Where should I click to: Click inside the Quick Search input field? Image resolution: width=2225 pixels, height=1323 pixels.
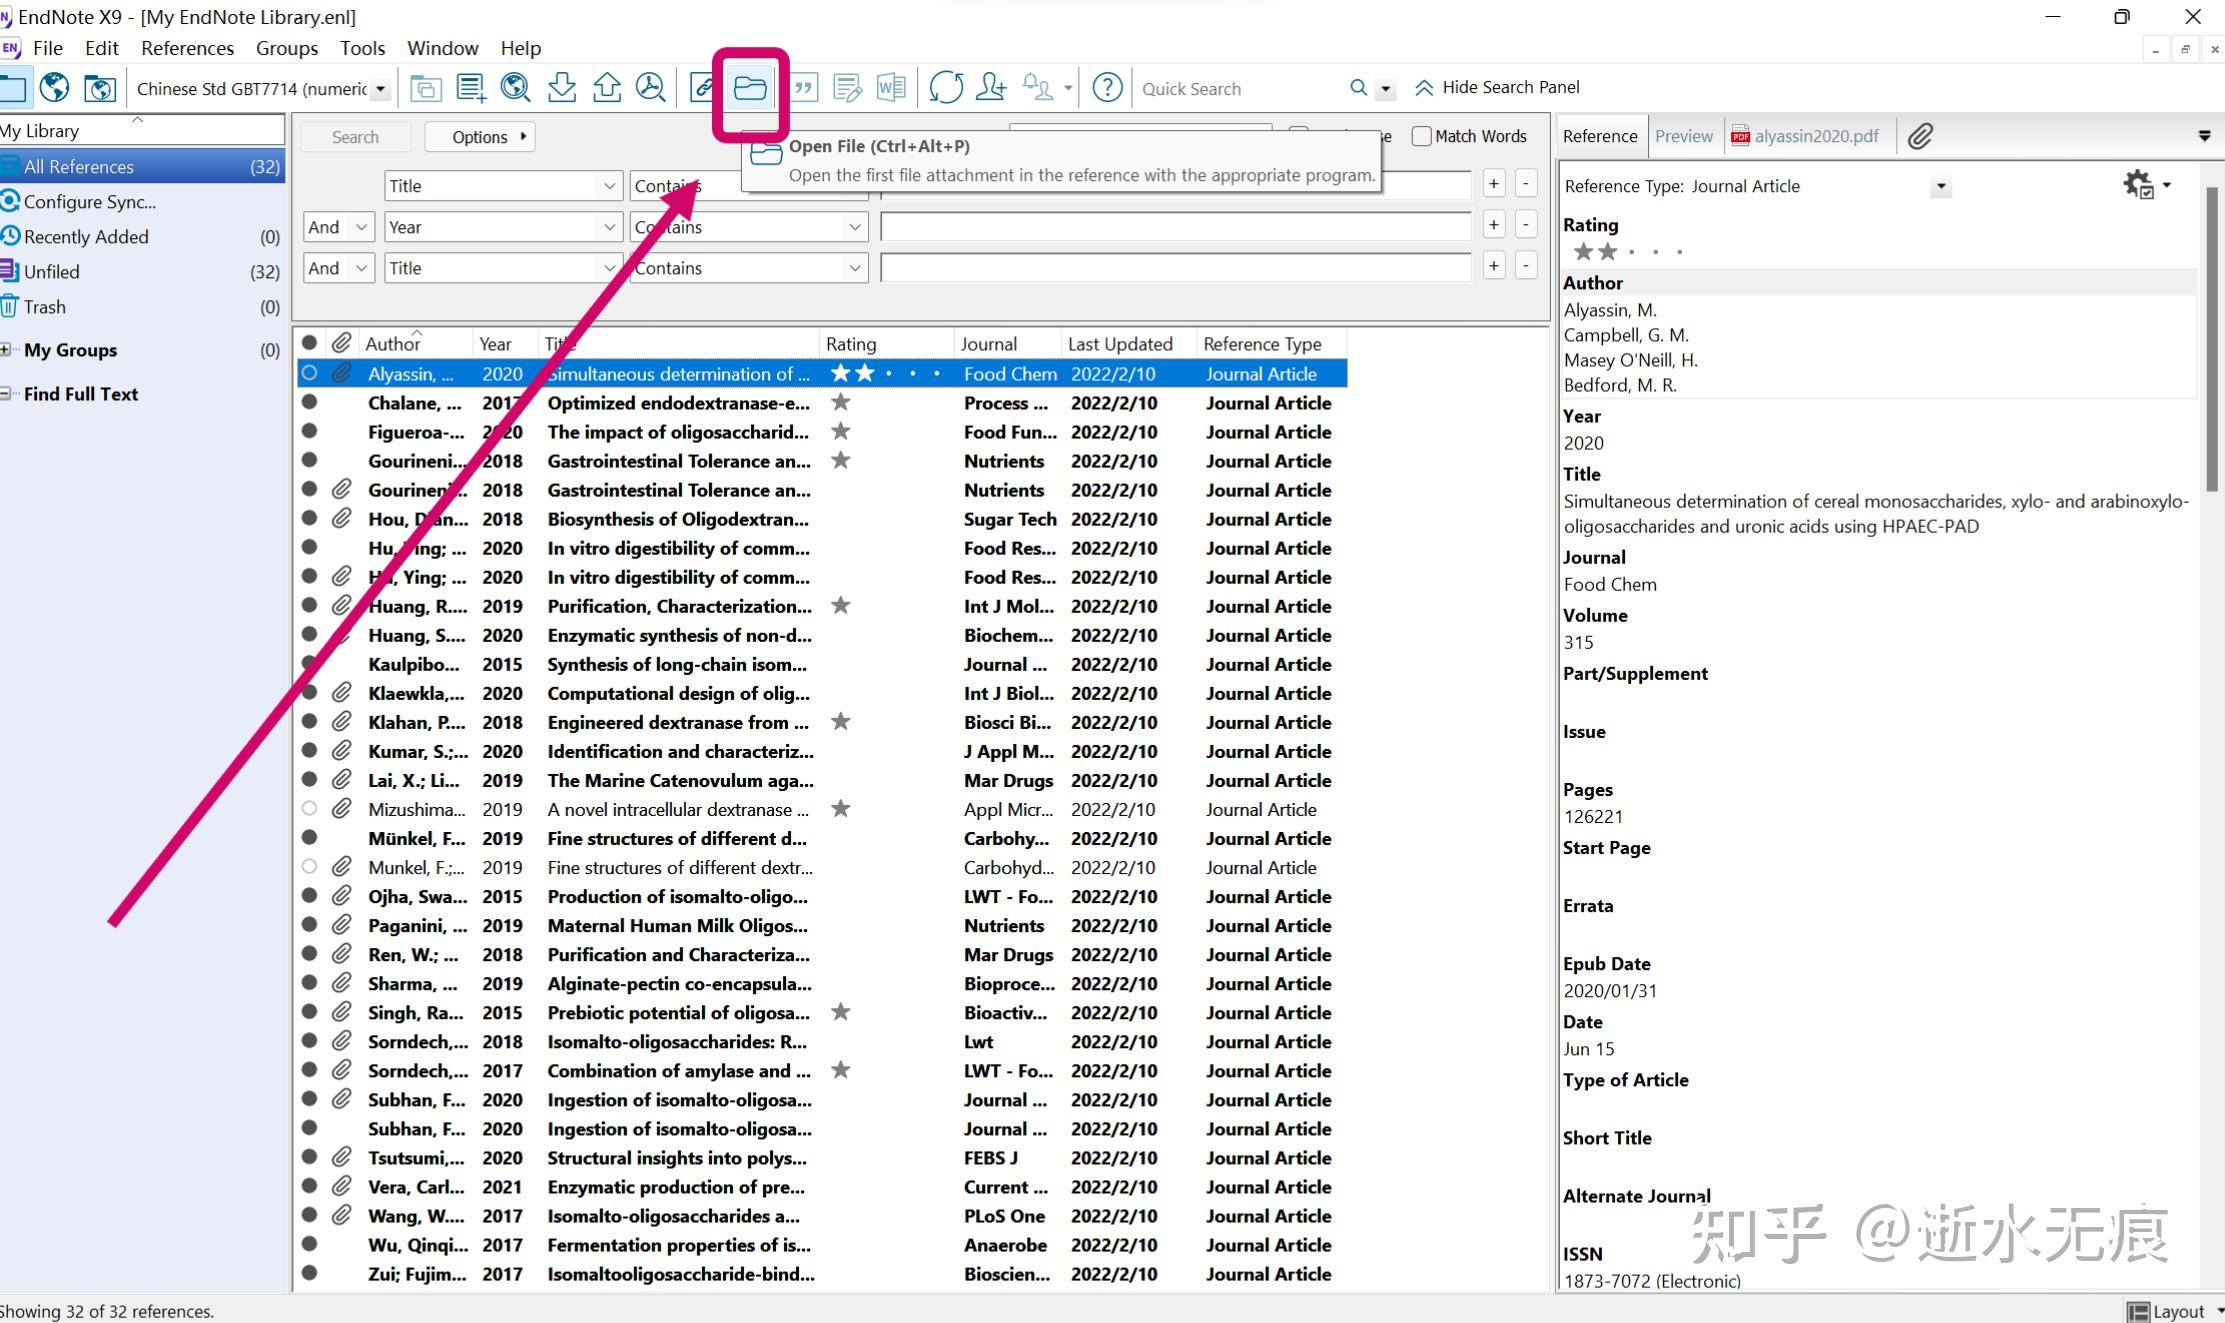click(1240, 88)
